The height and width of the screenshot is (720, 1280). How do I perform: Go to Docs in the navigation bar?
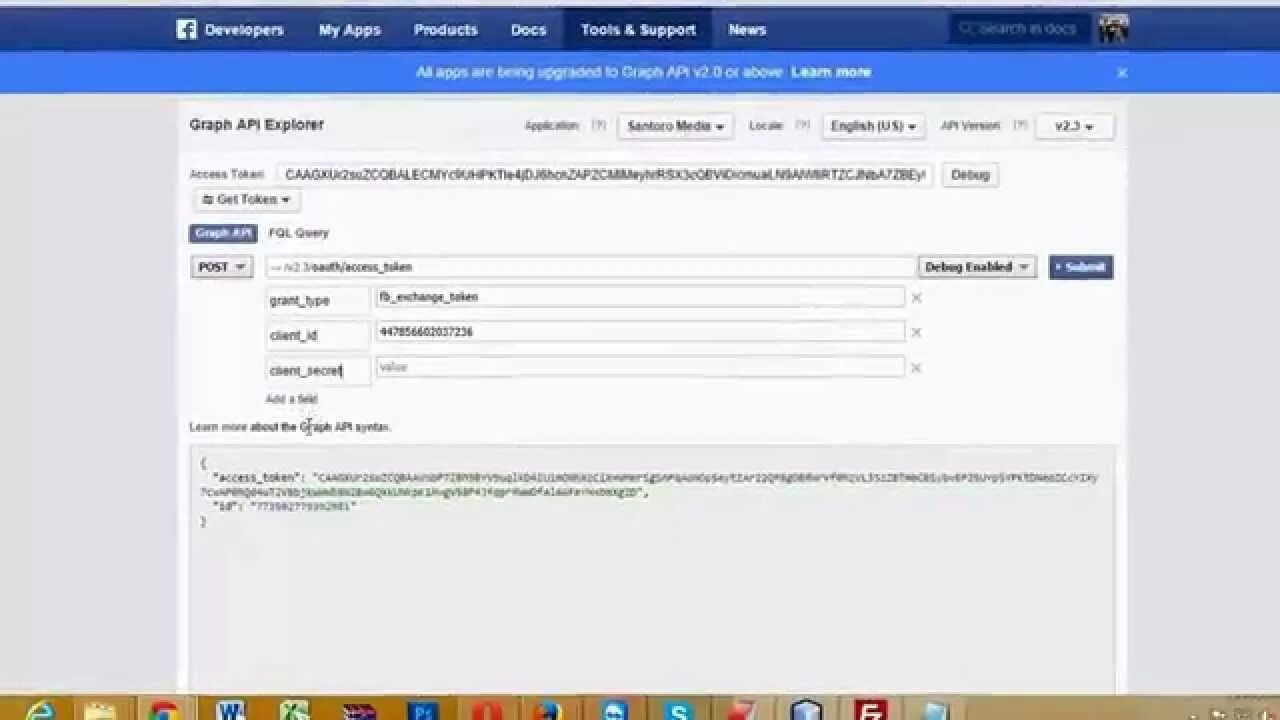(x=529, y=30)
